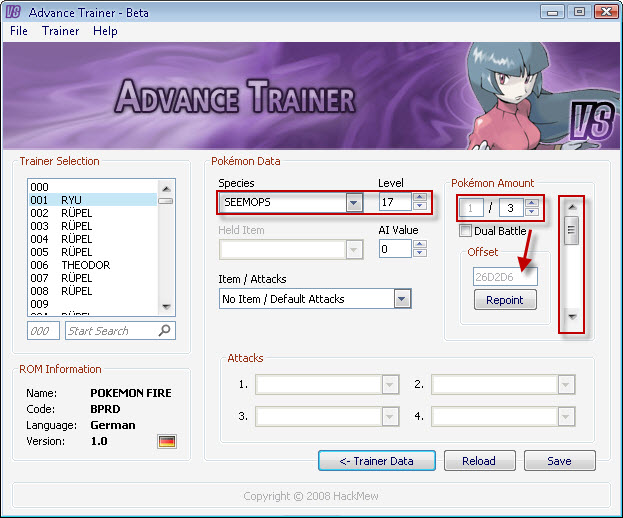
Task: Decrease the Level value
Action: click(420, 206)
